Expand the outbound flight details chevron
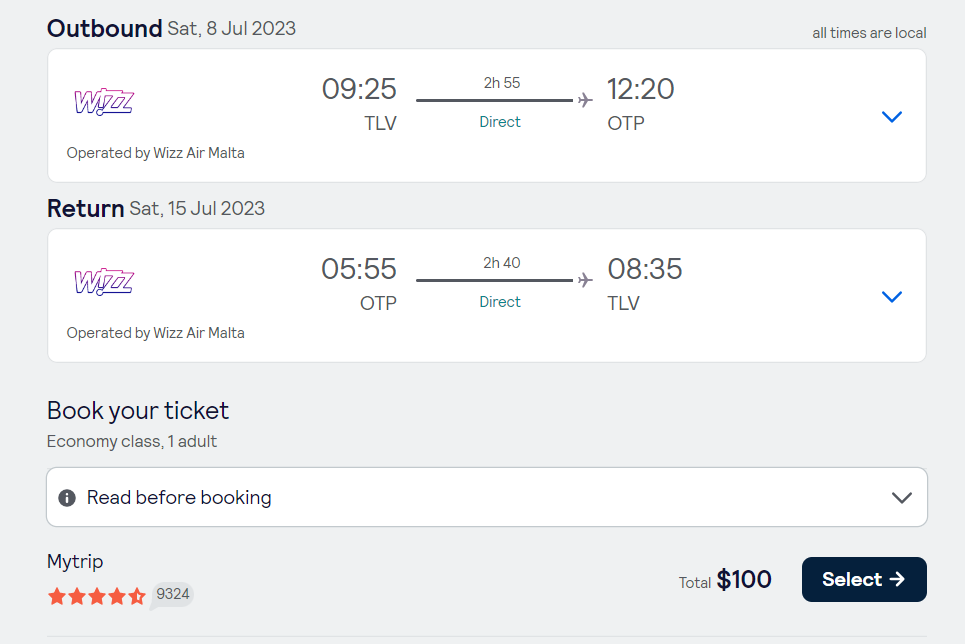The width and height of the screenshot is (965, 644). coord(892,117)
